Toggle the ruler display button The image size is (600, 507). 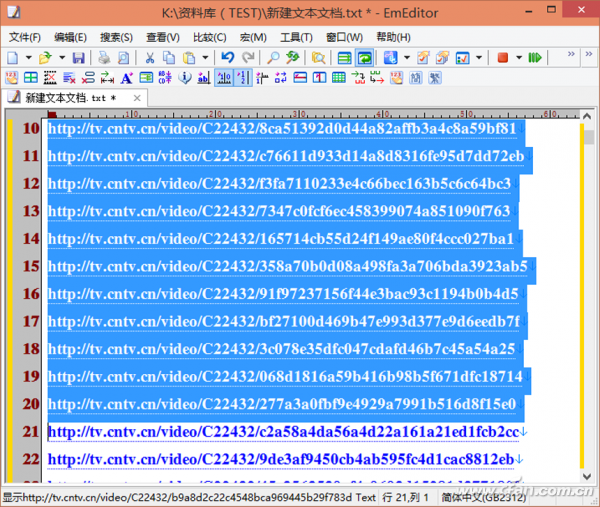click(224, 78)
